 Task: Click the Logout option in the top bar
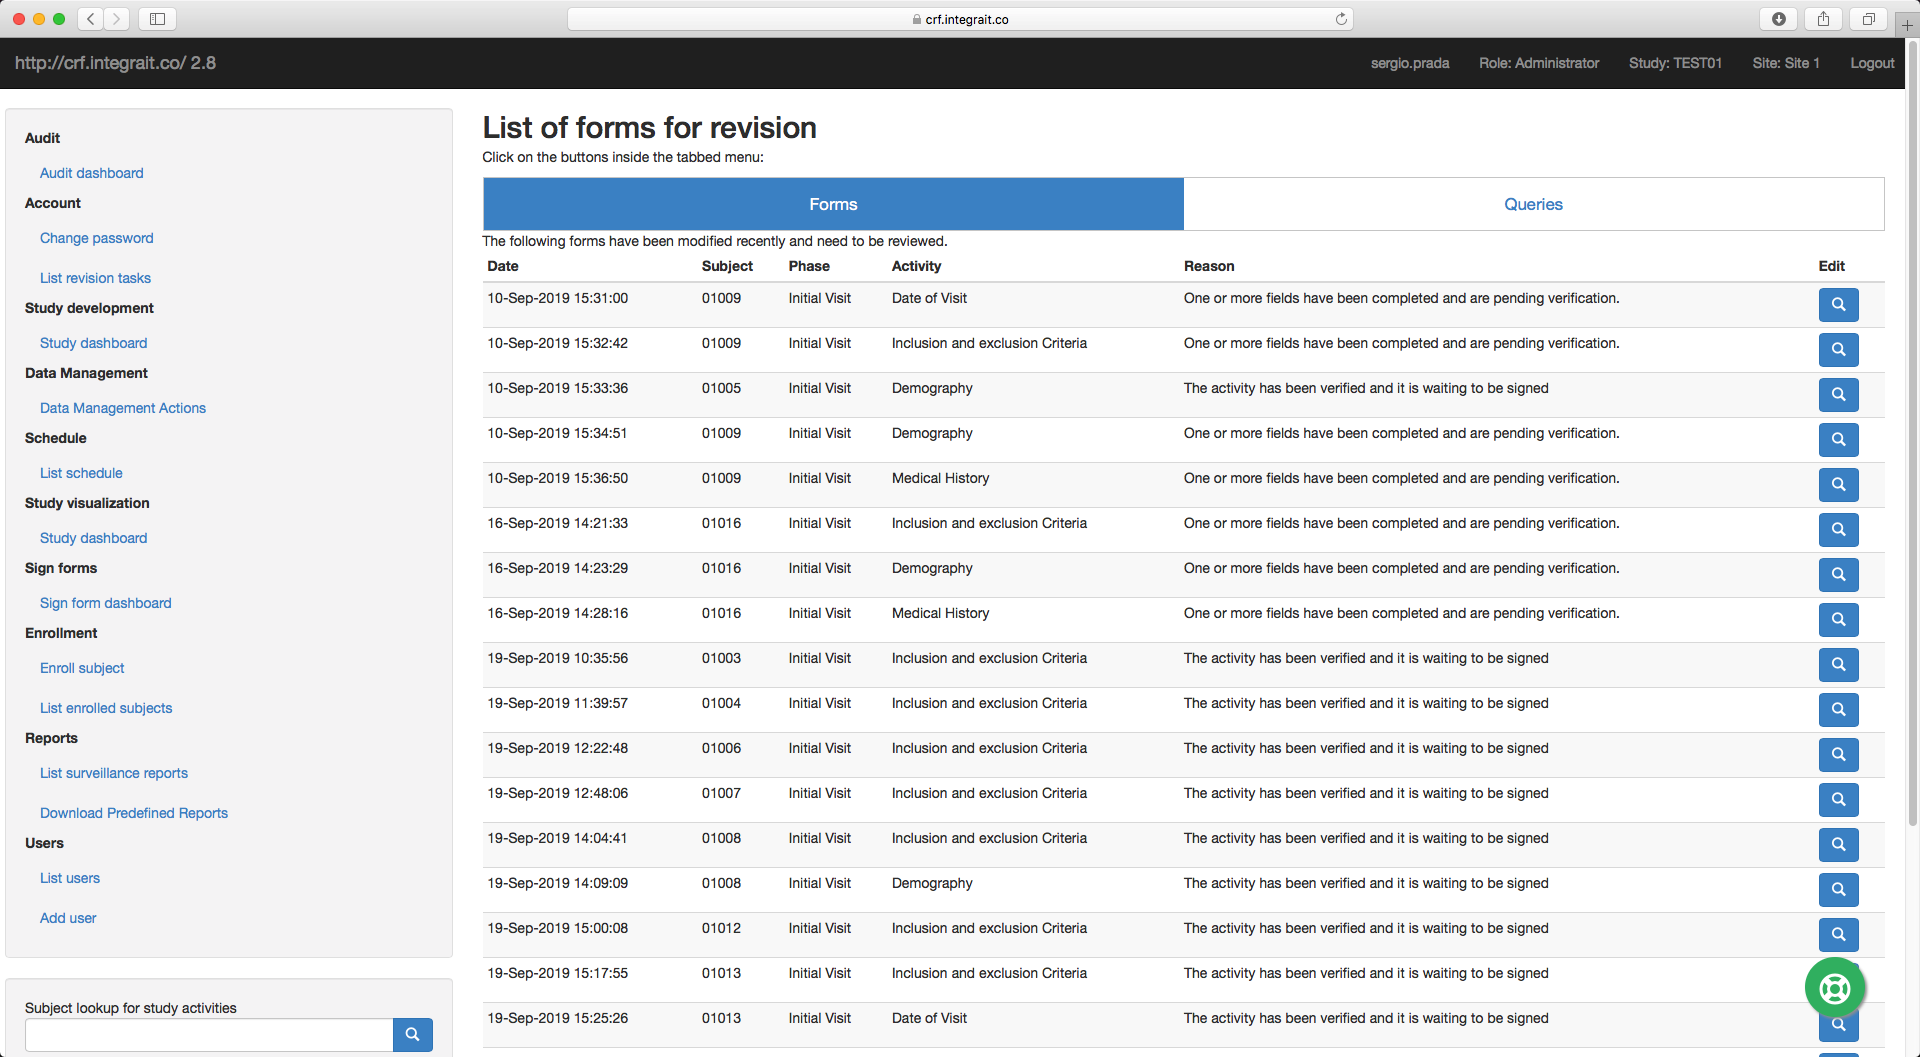coord(1871,63)
